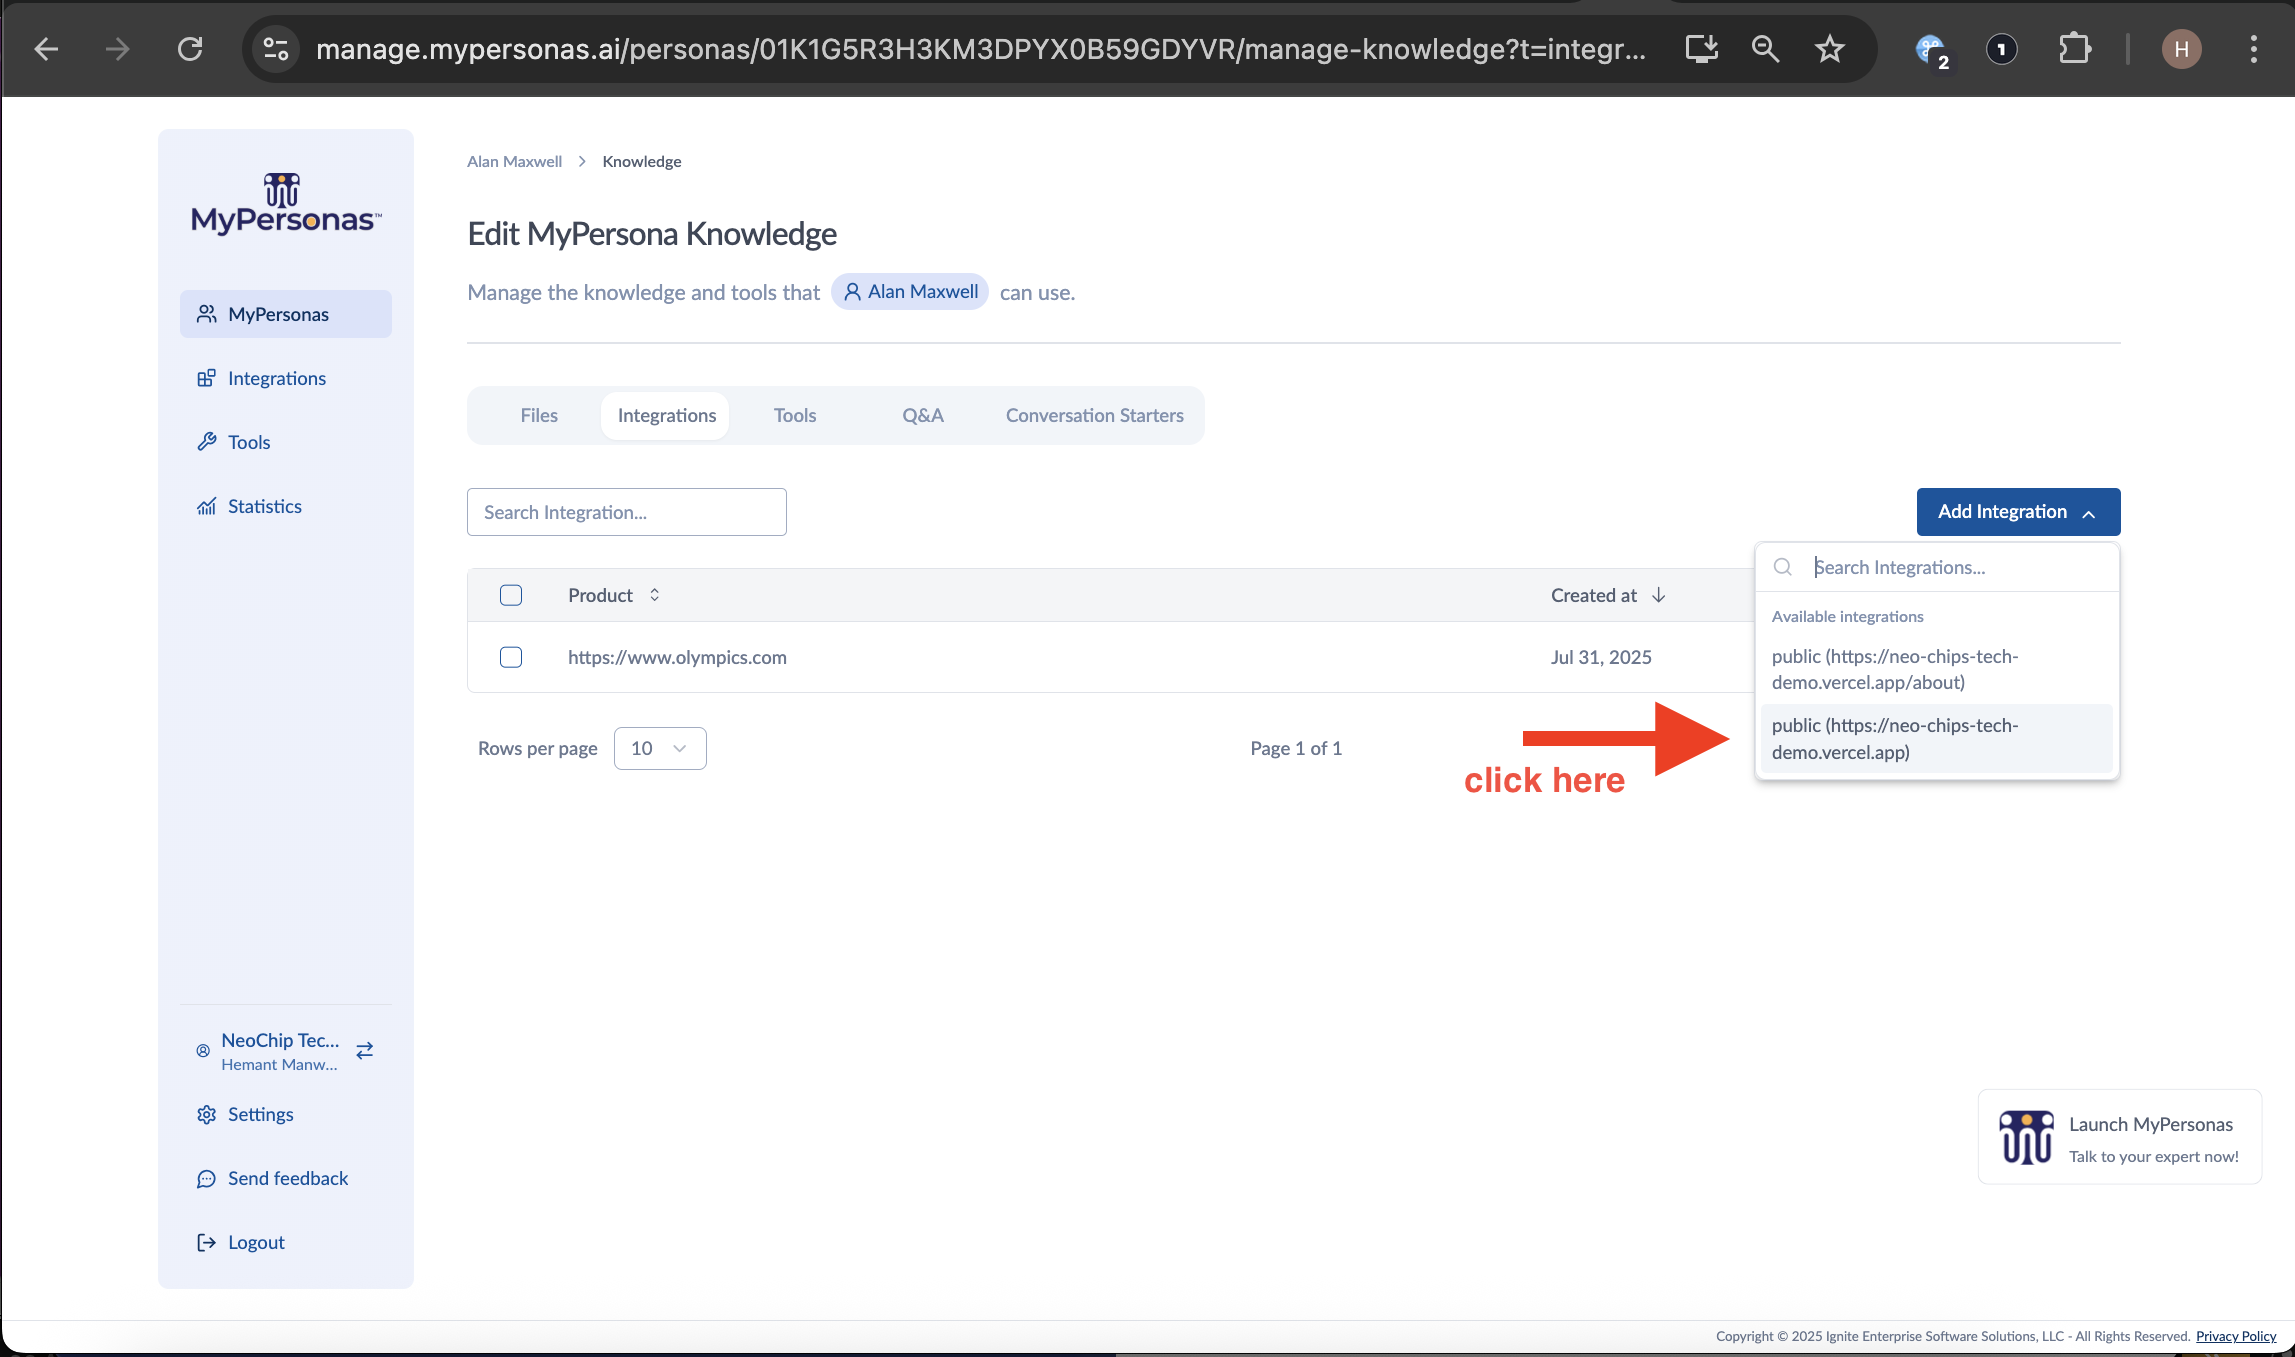Click the Product column header
This screenshot has height=1357, width=2295.
[600, 595]
